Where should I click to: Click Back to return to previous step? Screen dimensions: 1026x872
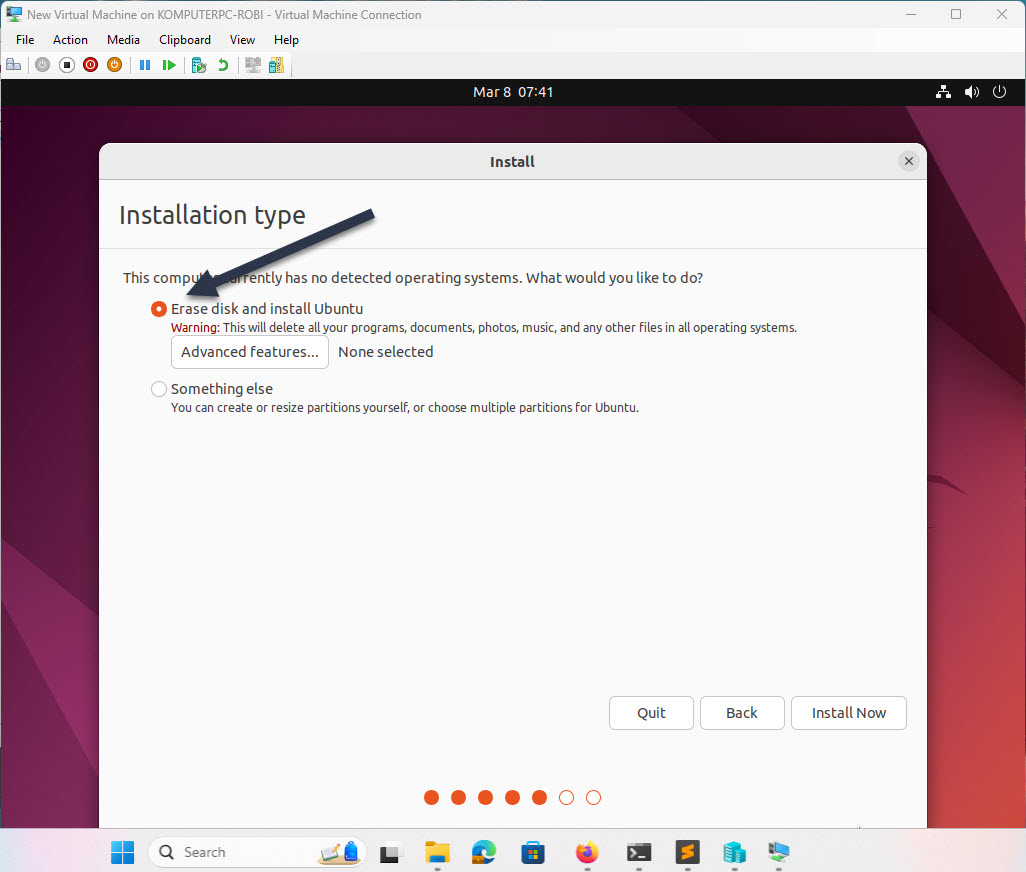pyautogui.click(x=742, y=713)
